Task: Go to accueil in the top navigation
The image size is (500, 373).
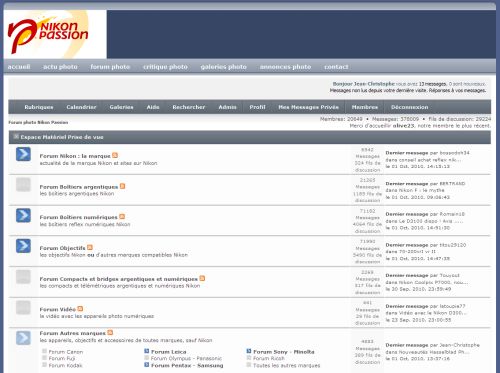Action: [x=19, y=67]
